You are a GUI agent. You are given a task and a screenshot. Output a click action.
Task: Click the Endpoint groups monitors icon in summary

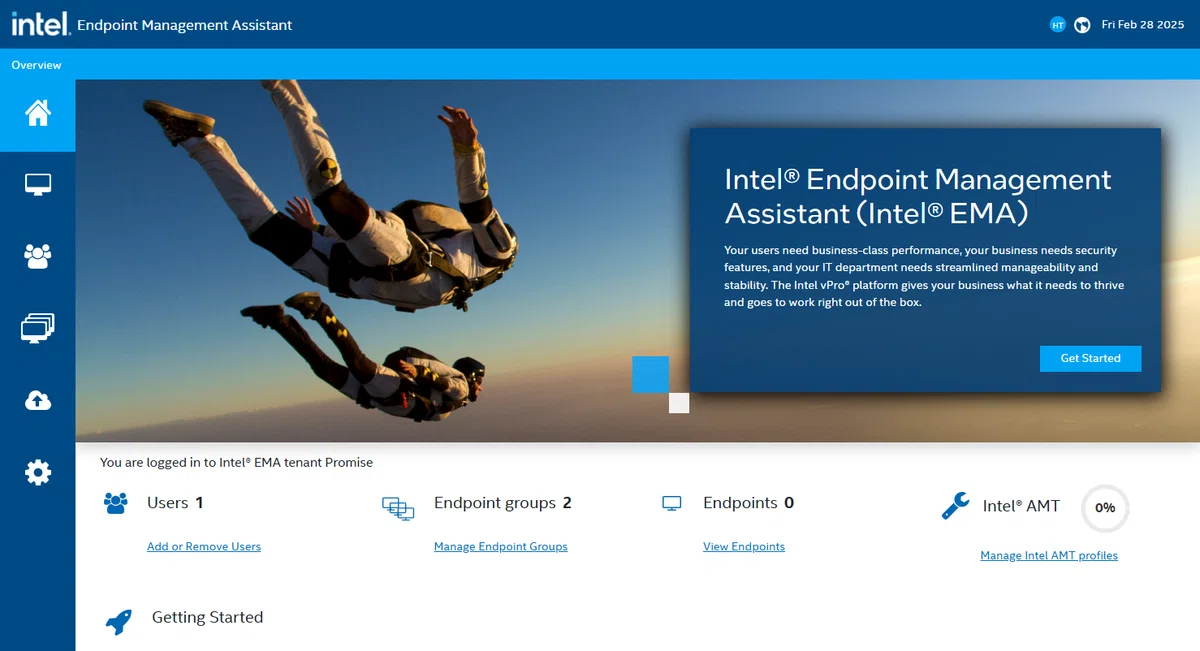tap(398, 508)
